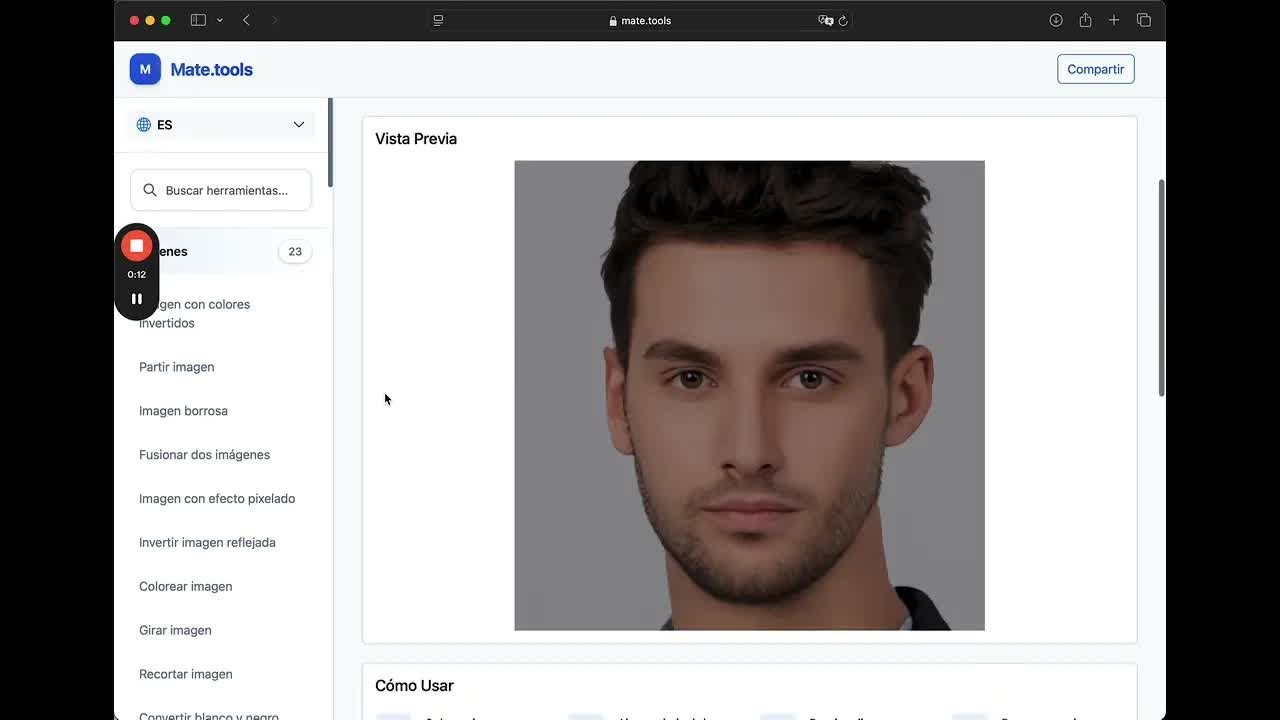
Task: Click the reader/page menu icon in address bar
Action: click(x=438, y=20)
